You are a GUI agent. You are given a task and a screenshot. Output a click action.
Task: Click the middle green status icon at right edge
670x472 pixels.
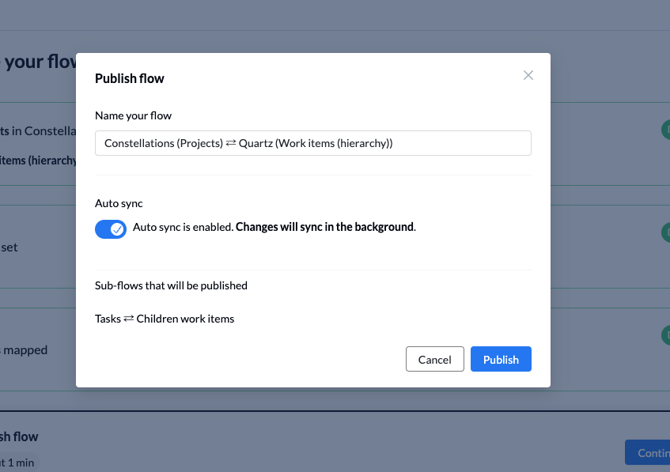click(666, 232)
